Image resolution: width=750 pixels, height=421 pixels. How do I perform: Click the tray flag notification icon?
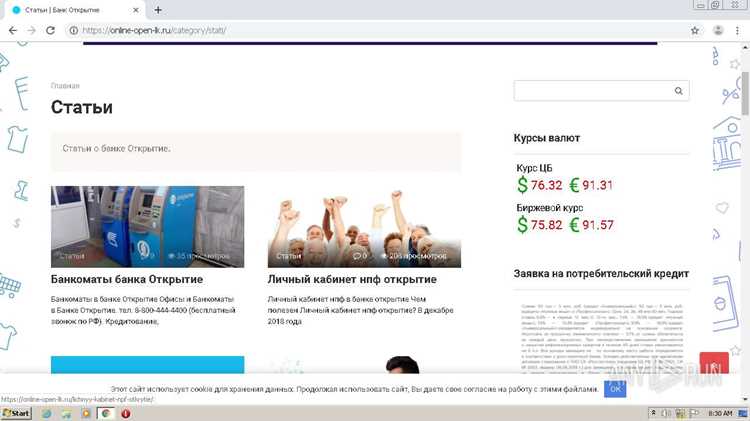coord(694,413)
